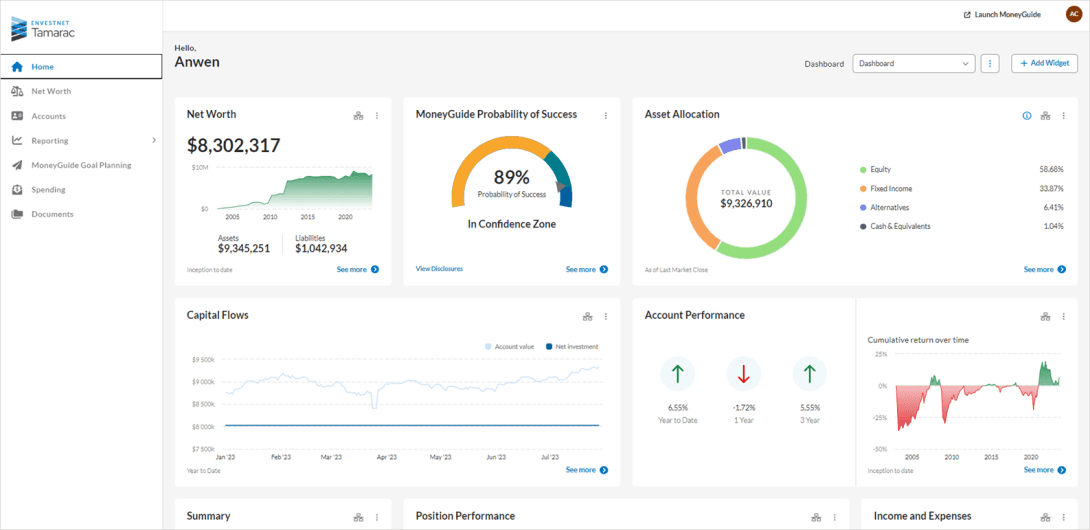Image resolution: width=1090 pixels, height=530 pixels.
Task: Open the Dashboard selection dropdown
Action: point(913,63)
